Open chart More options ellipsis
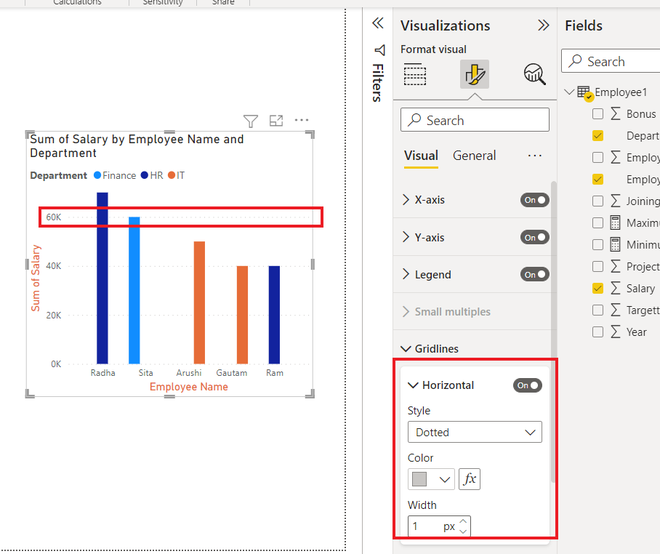 click(x=301, y=120)
